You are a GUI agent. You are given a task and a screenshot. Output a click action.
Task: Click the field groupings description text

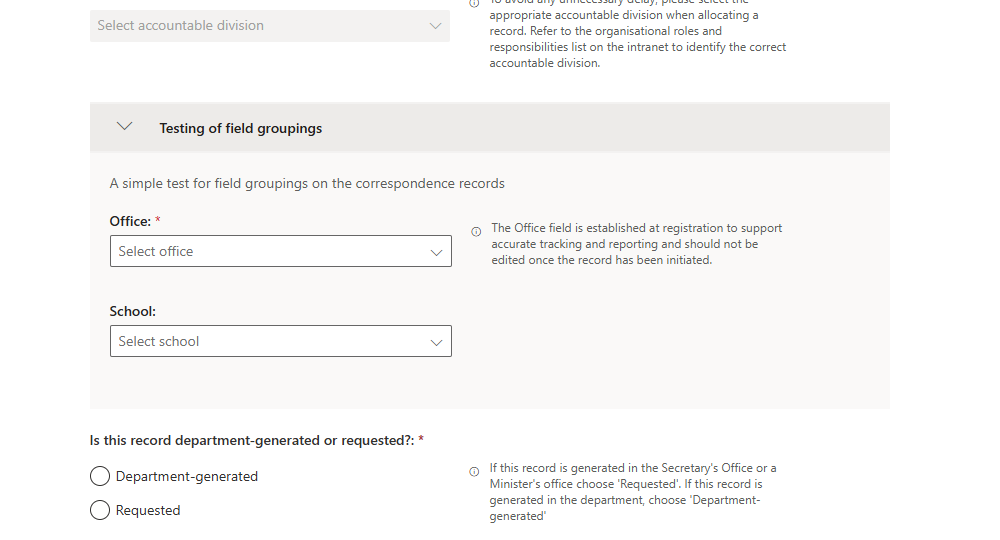coord(307,183)
